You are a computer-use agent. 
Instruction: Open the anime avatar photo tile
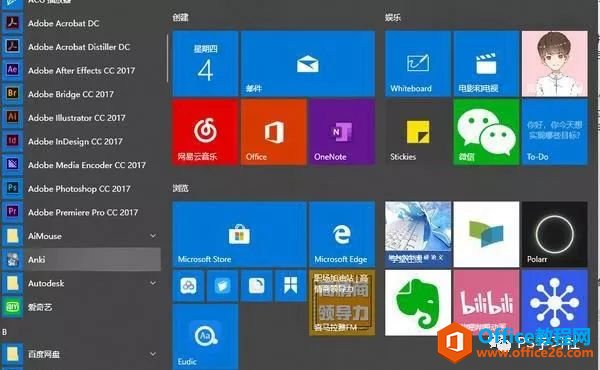point(555,64)
